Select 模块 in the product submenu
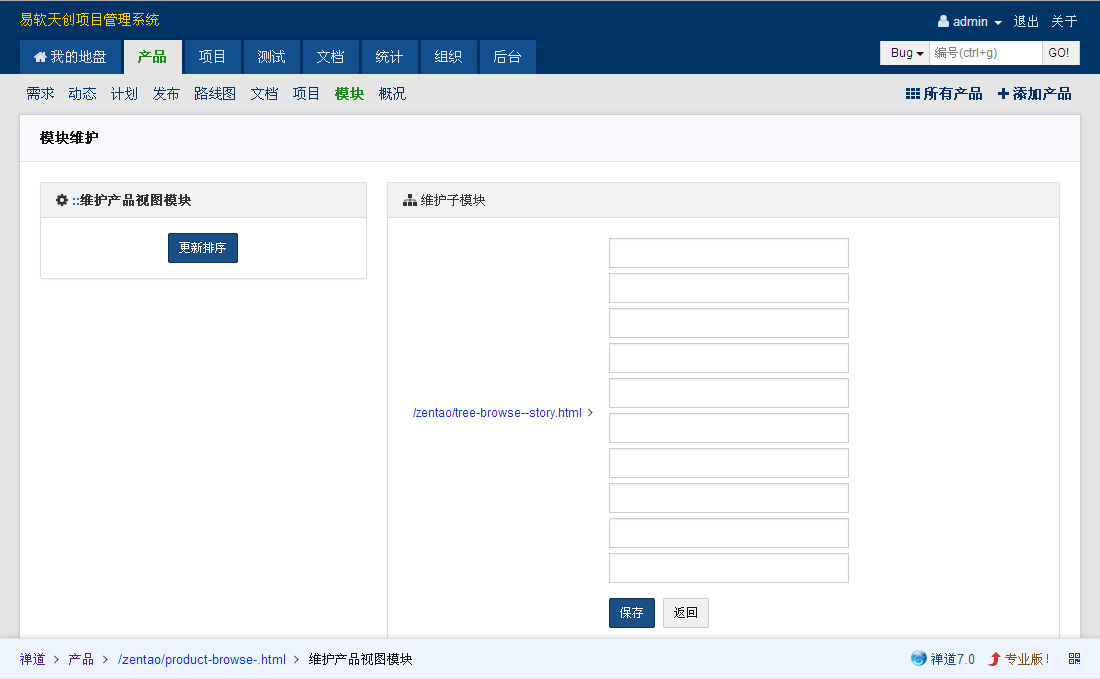The height and width of the screenshot is (679, 1100). point(349,93)
